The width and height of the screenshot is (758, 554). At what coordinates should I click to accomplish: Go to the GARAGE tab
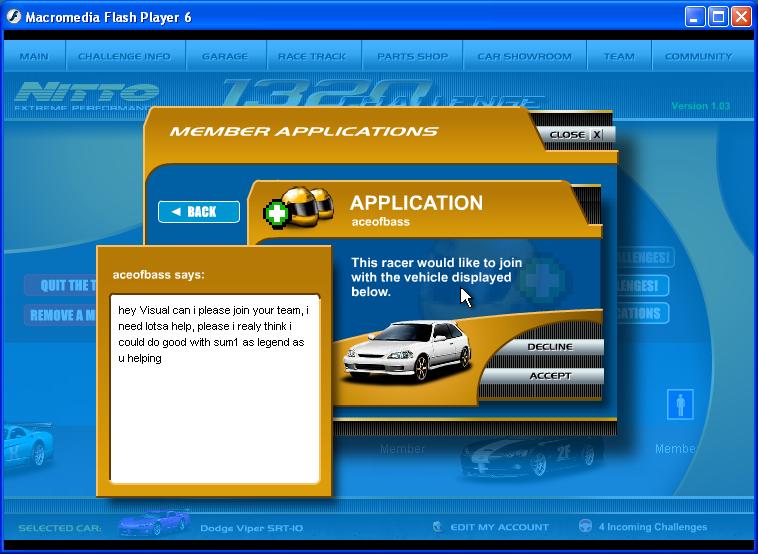point(225,56)
